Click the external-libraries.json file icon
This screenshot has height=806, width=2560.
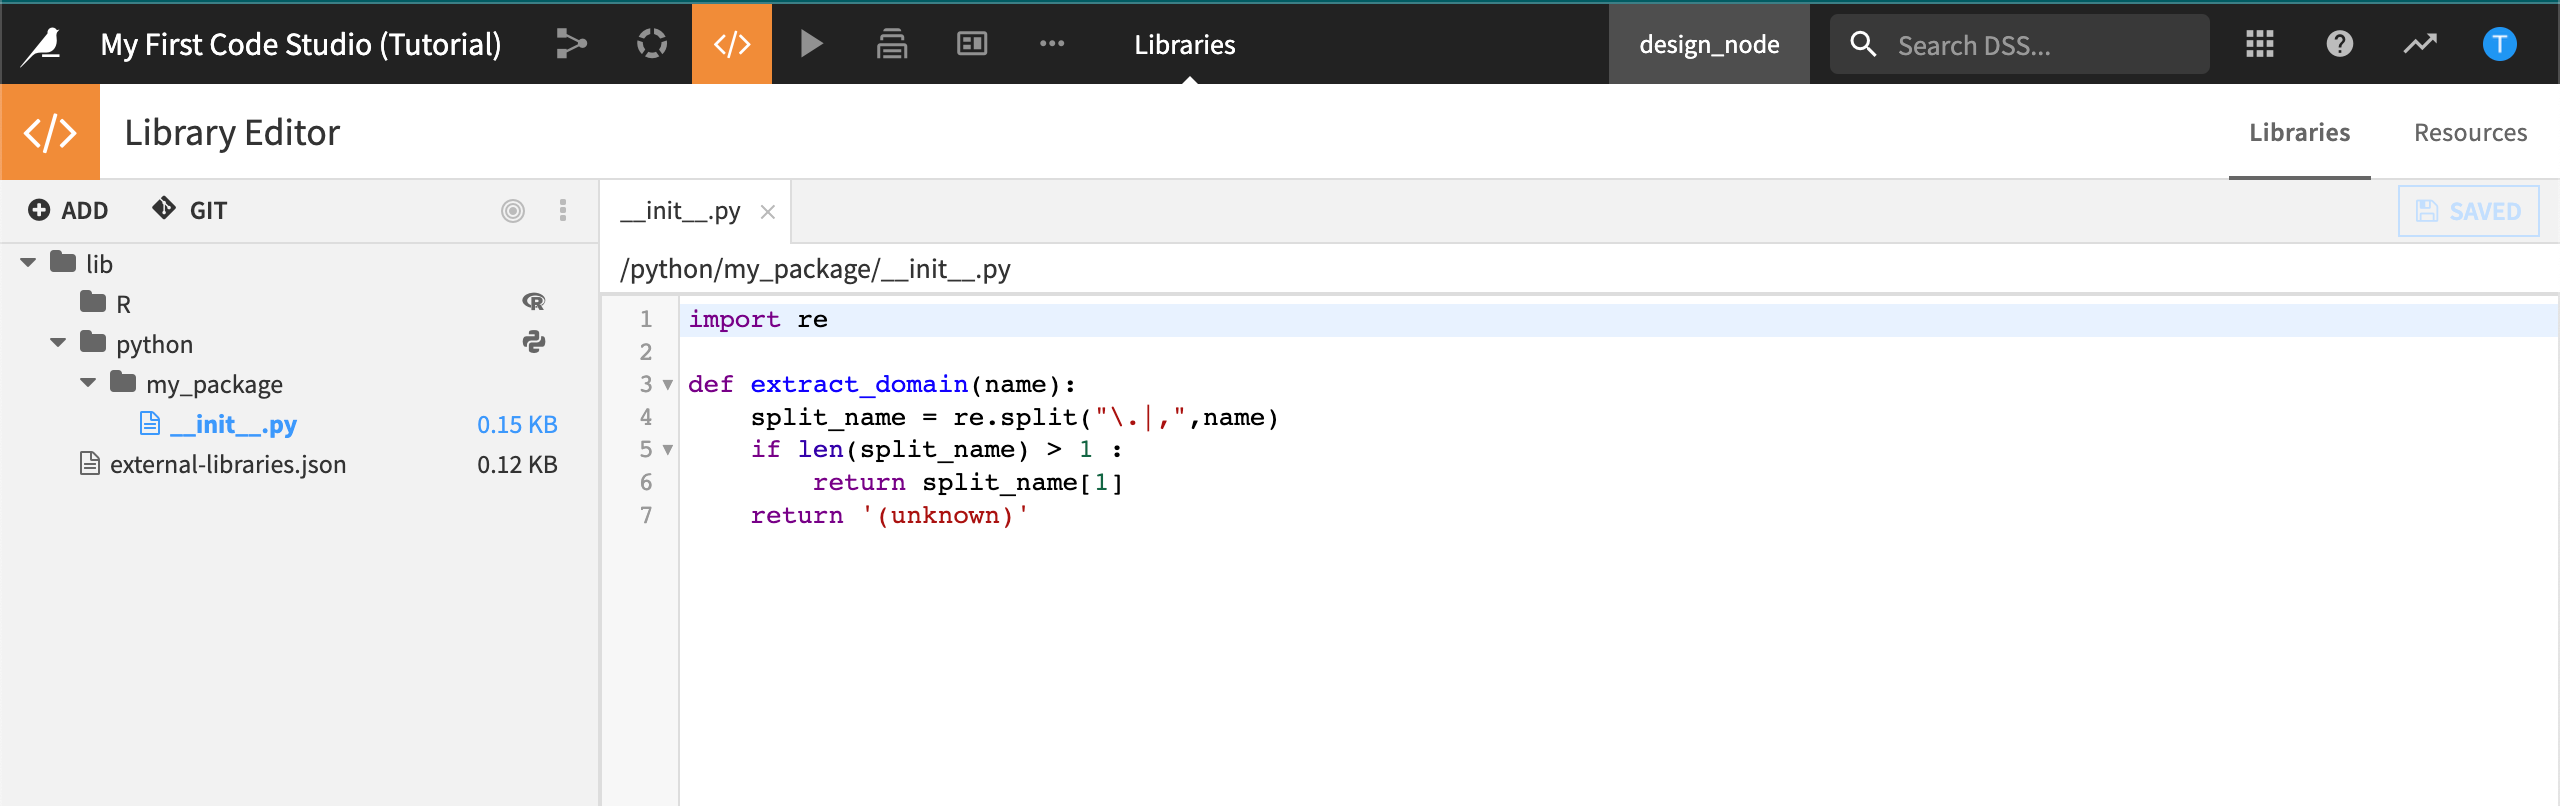coord(90,464)
